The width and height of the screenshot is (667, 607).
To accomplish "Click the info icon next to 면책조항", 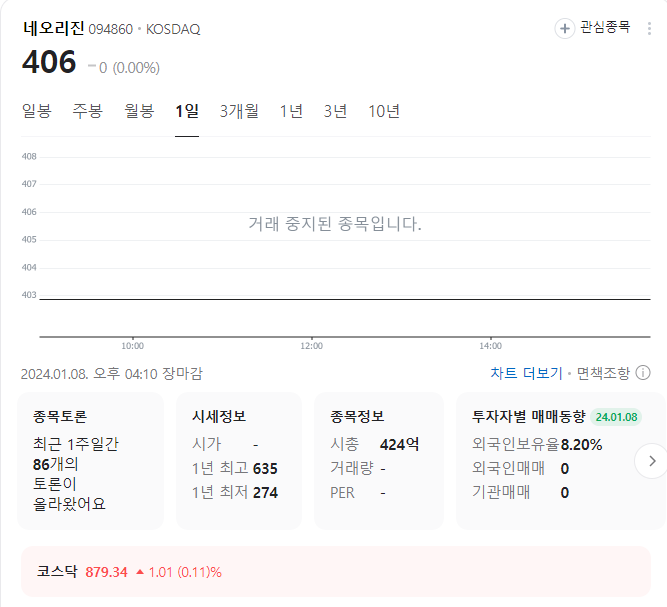I will [643, 373].
